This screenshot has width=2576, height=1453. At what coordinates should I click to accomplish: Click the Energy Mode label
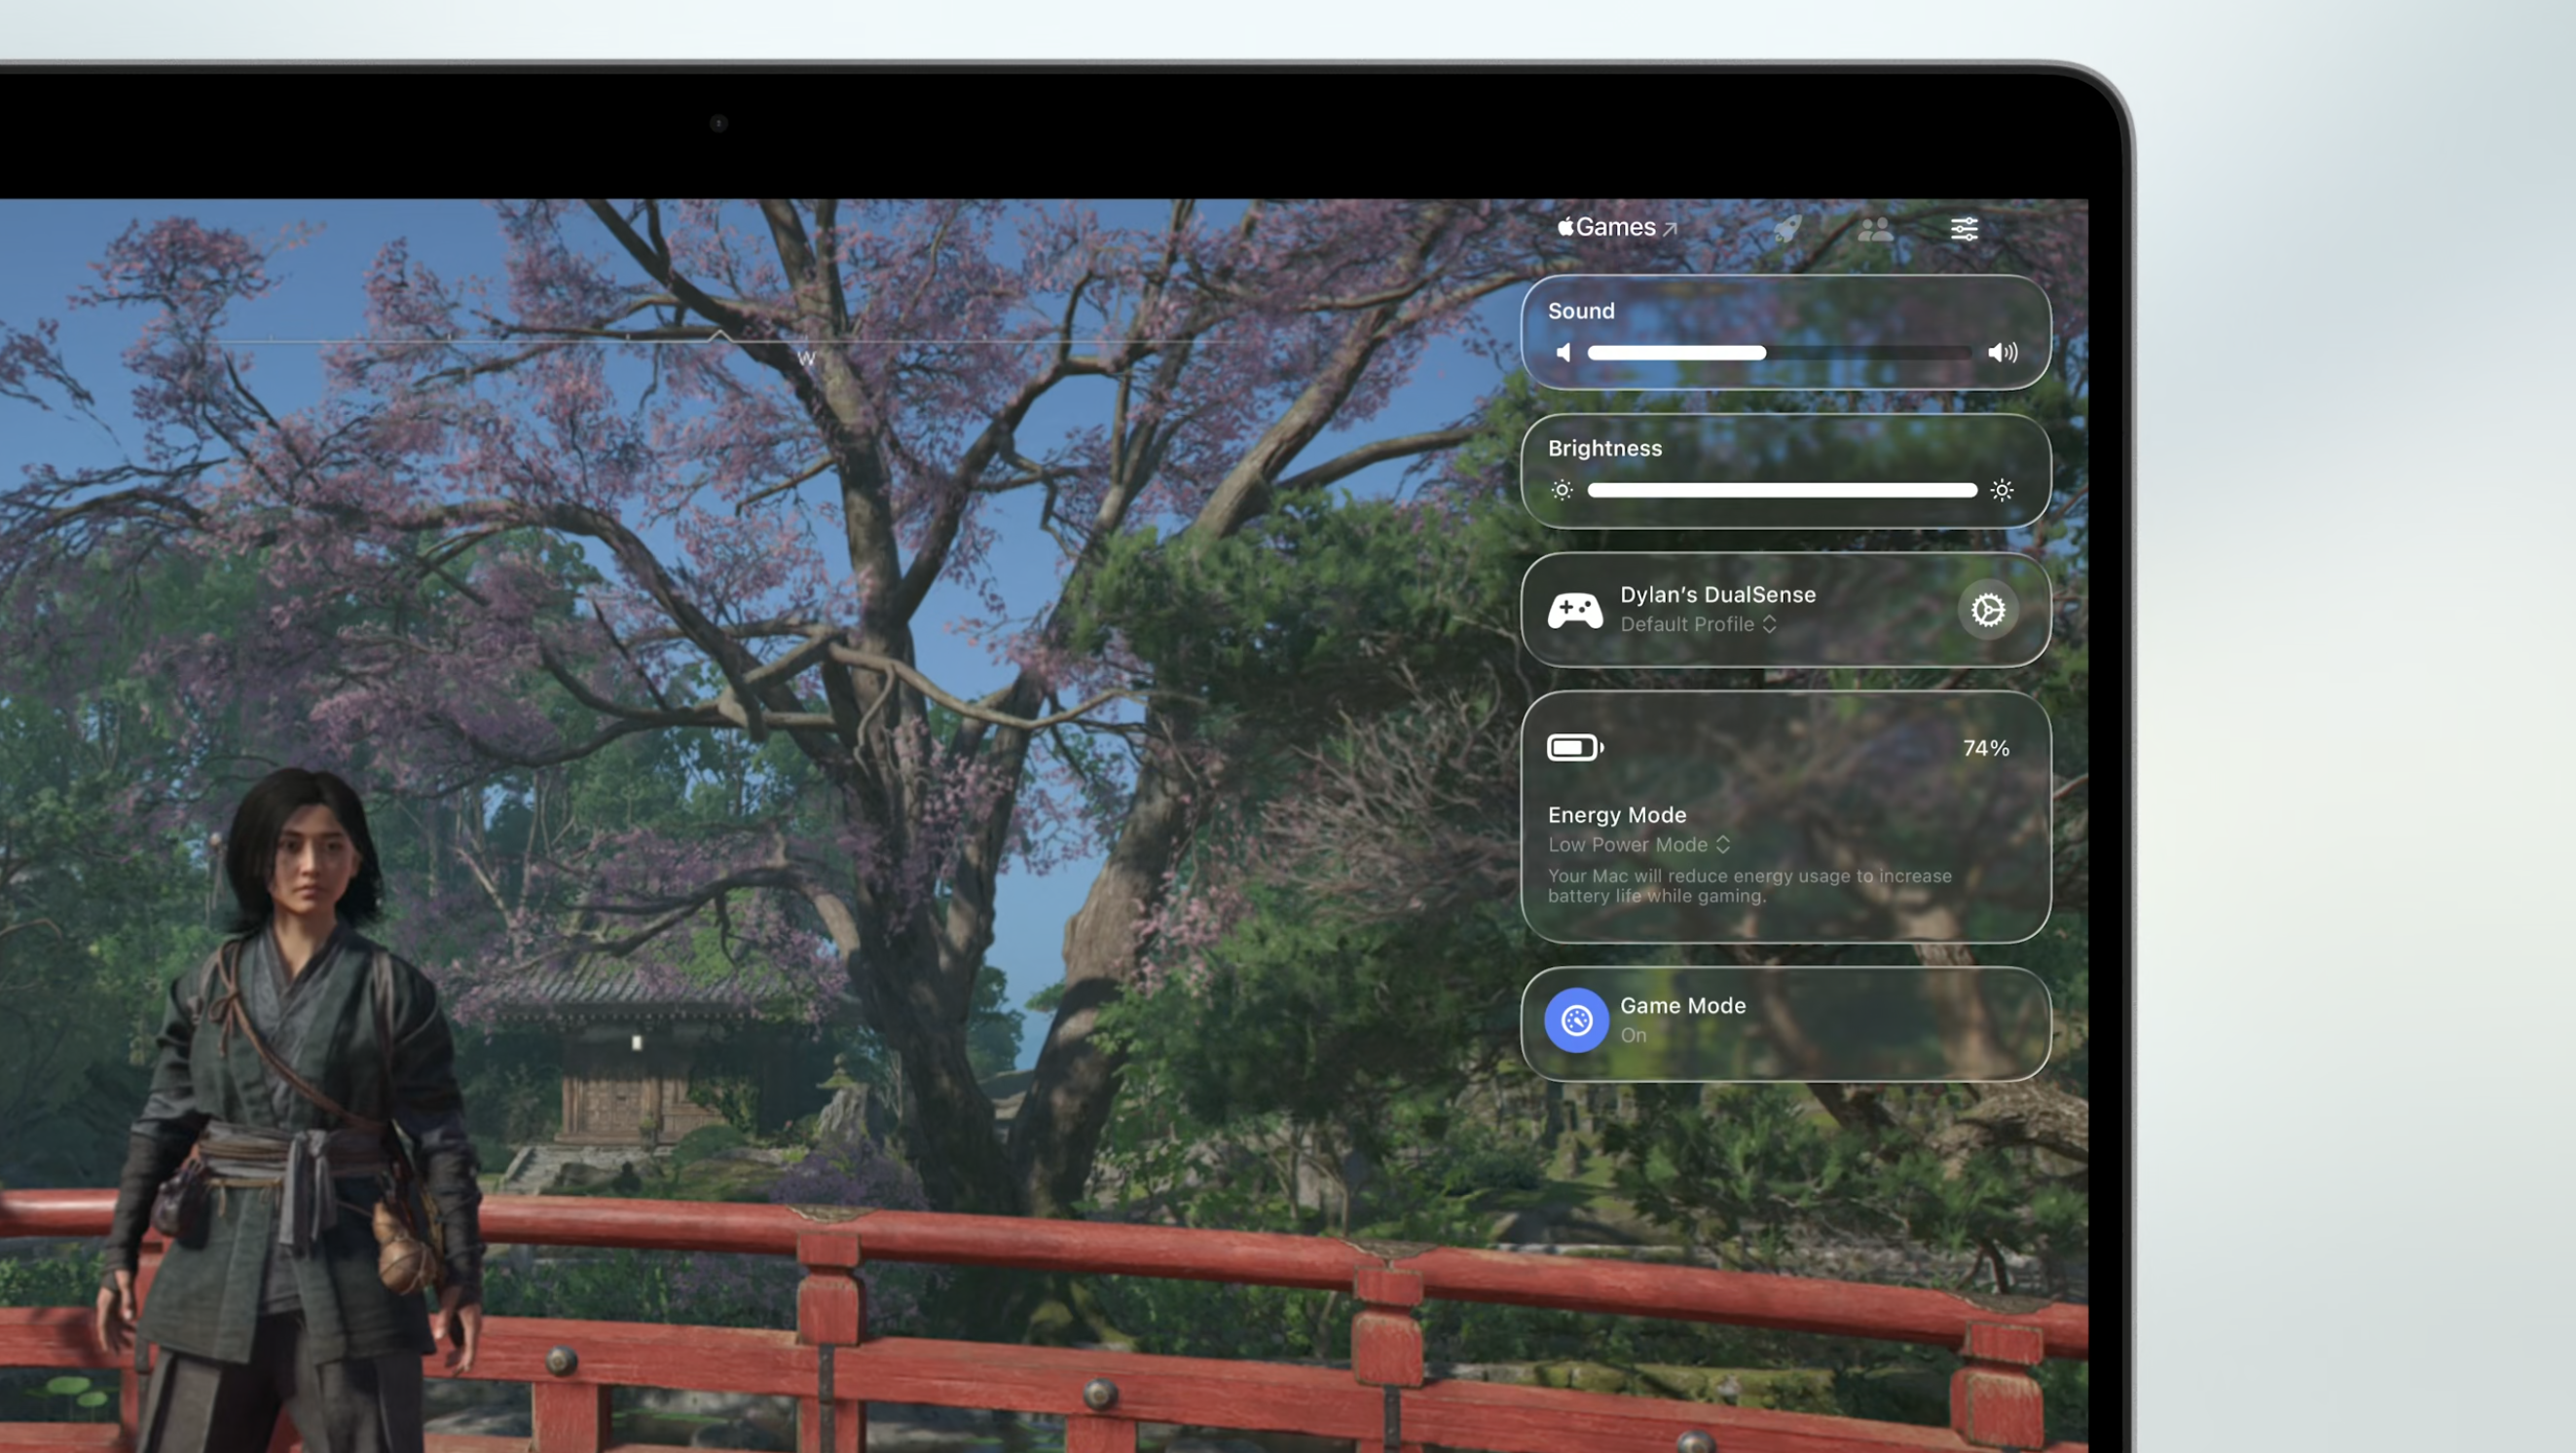pyautogui.click(x=1617, y=815)
